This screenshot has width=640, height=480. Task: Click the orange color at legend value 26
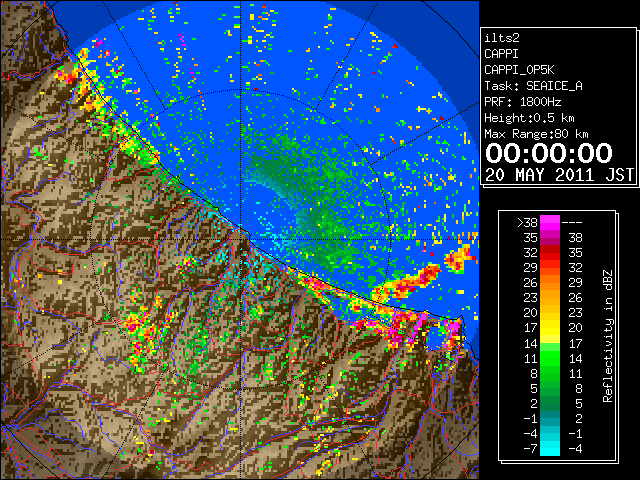click(x=550, y=283)
